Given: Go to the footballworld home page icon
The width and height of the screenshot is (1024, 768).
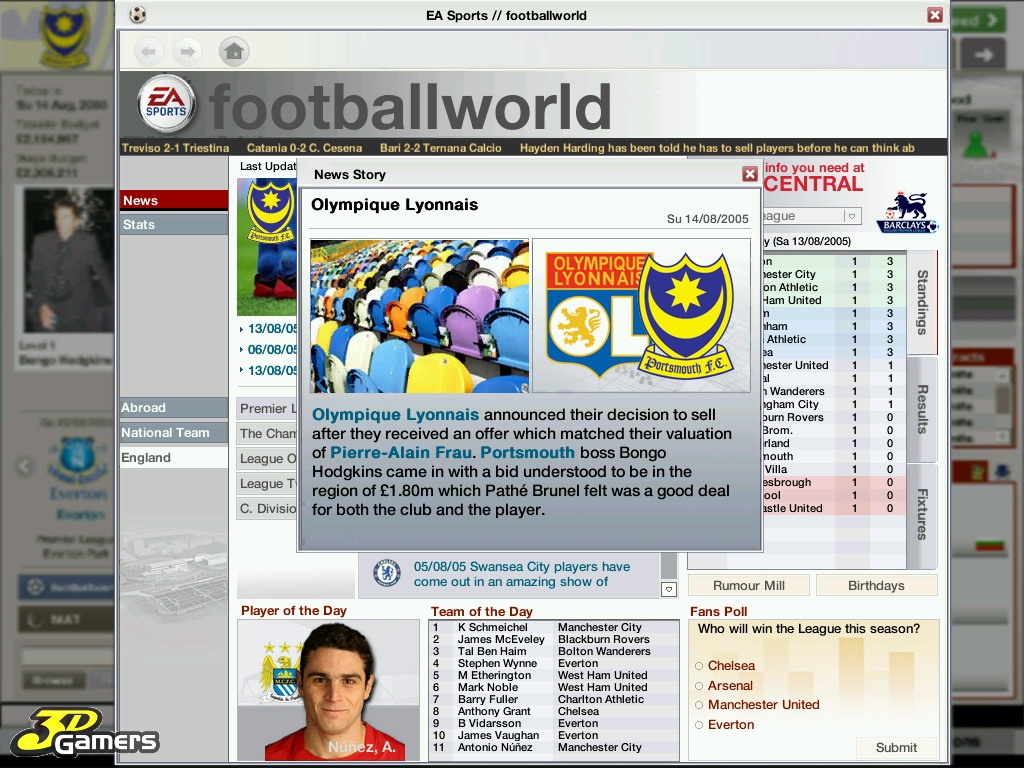Looking at the screenshot, I should click(x=233, y=50).
